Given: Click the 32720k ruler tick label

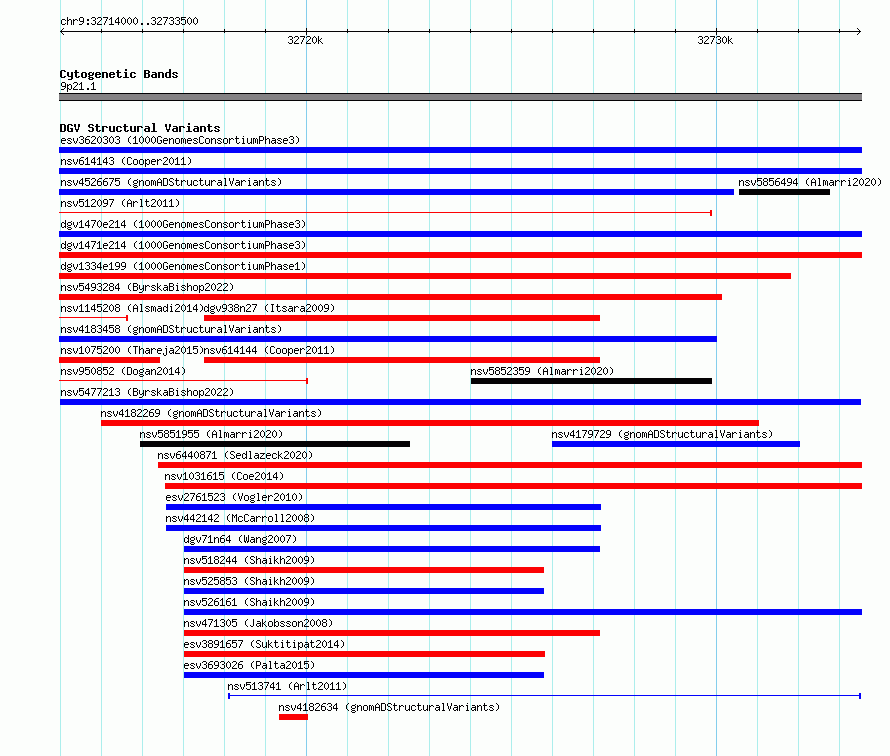Looking at the screenshot, I should 305,40.
